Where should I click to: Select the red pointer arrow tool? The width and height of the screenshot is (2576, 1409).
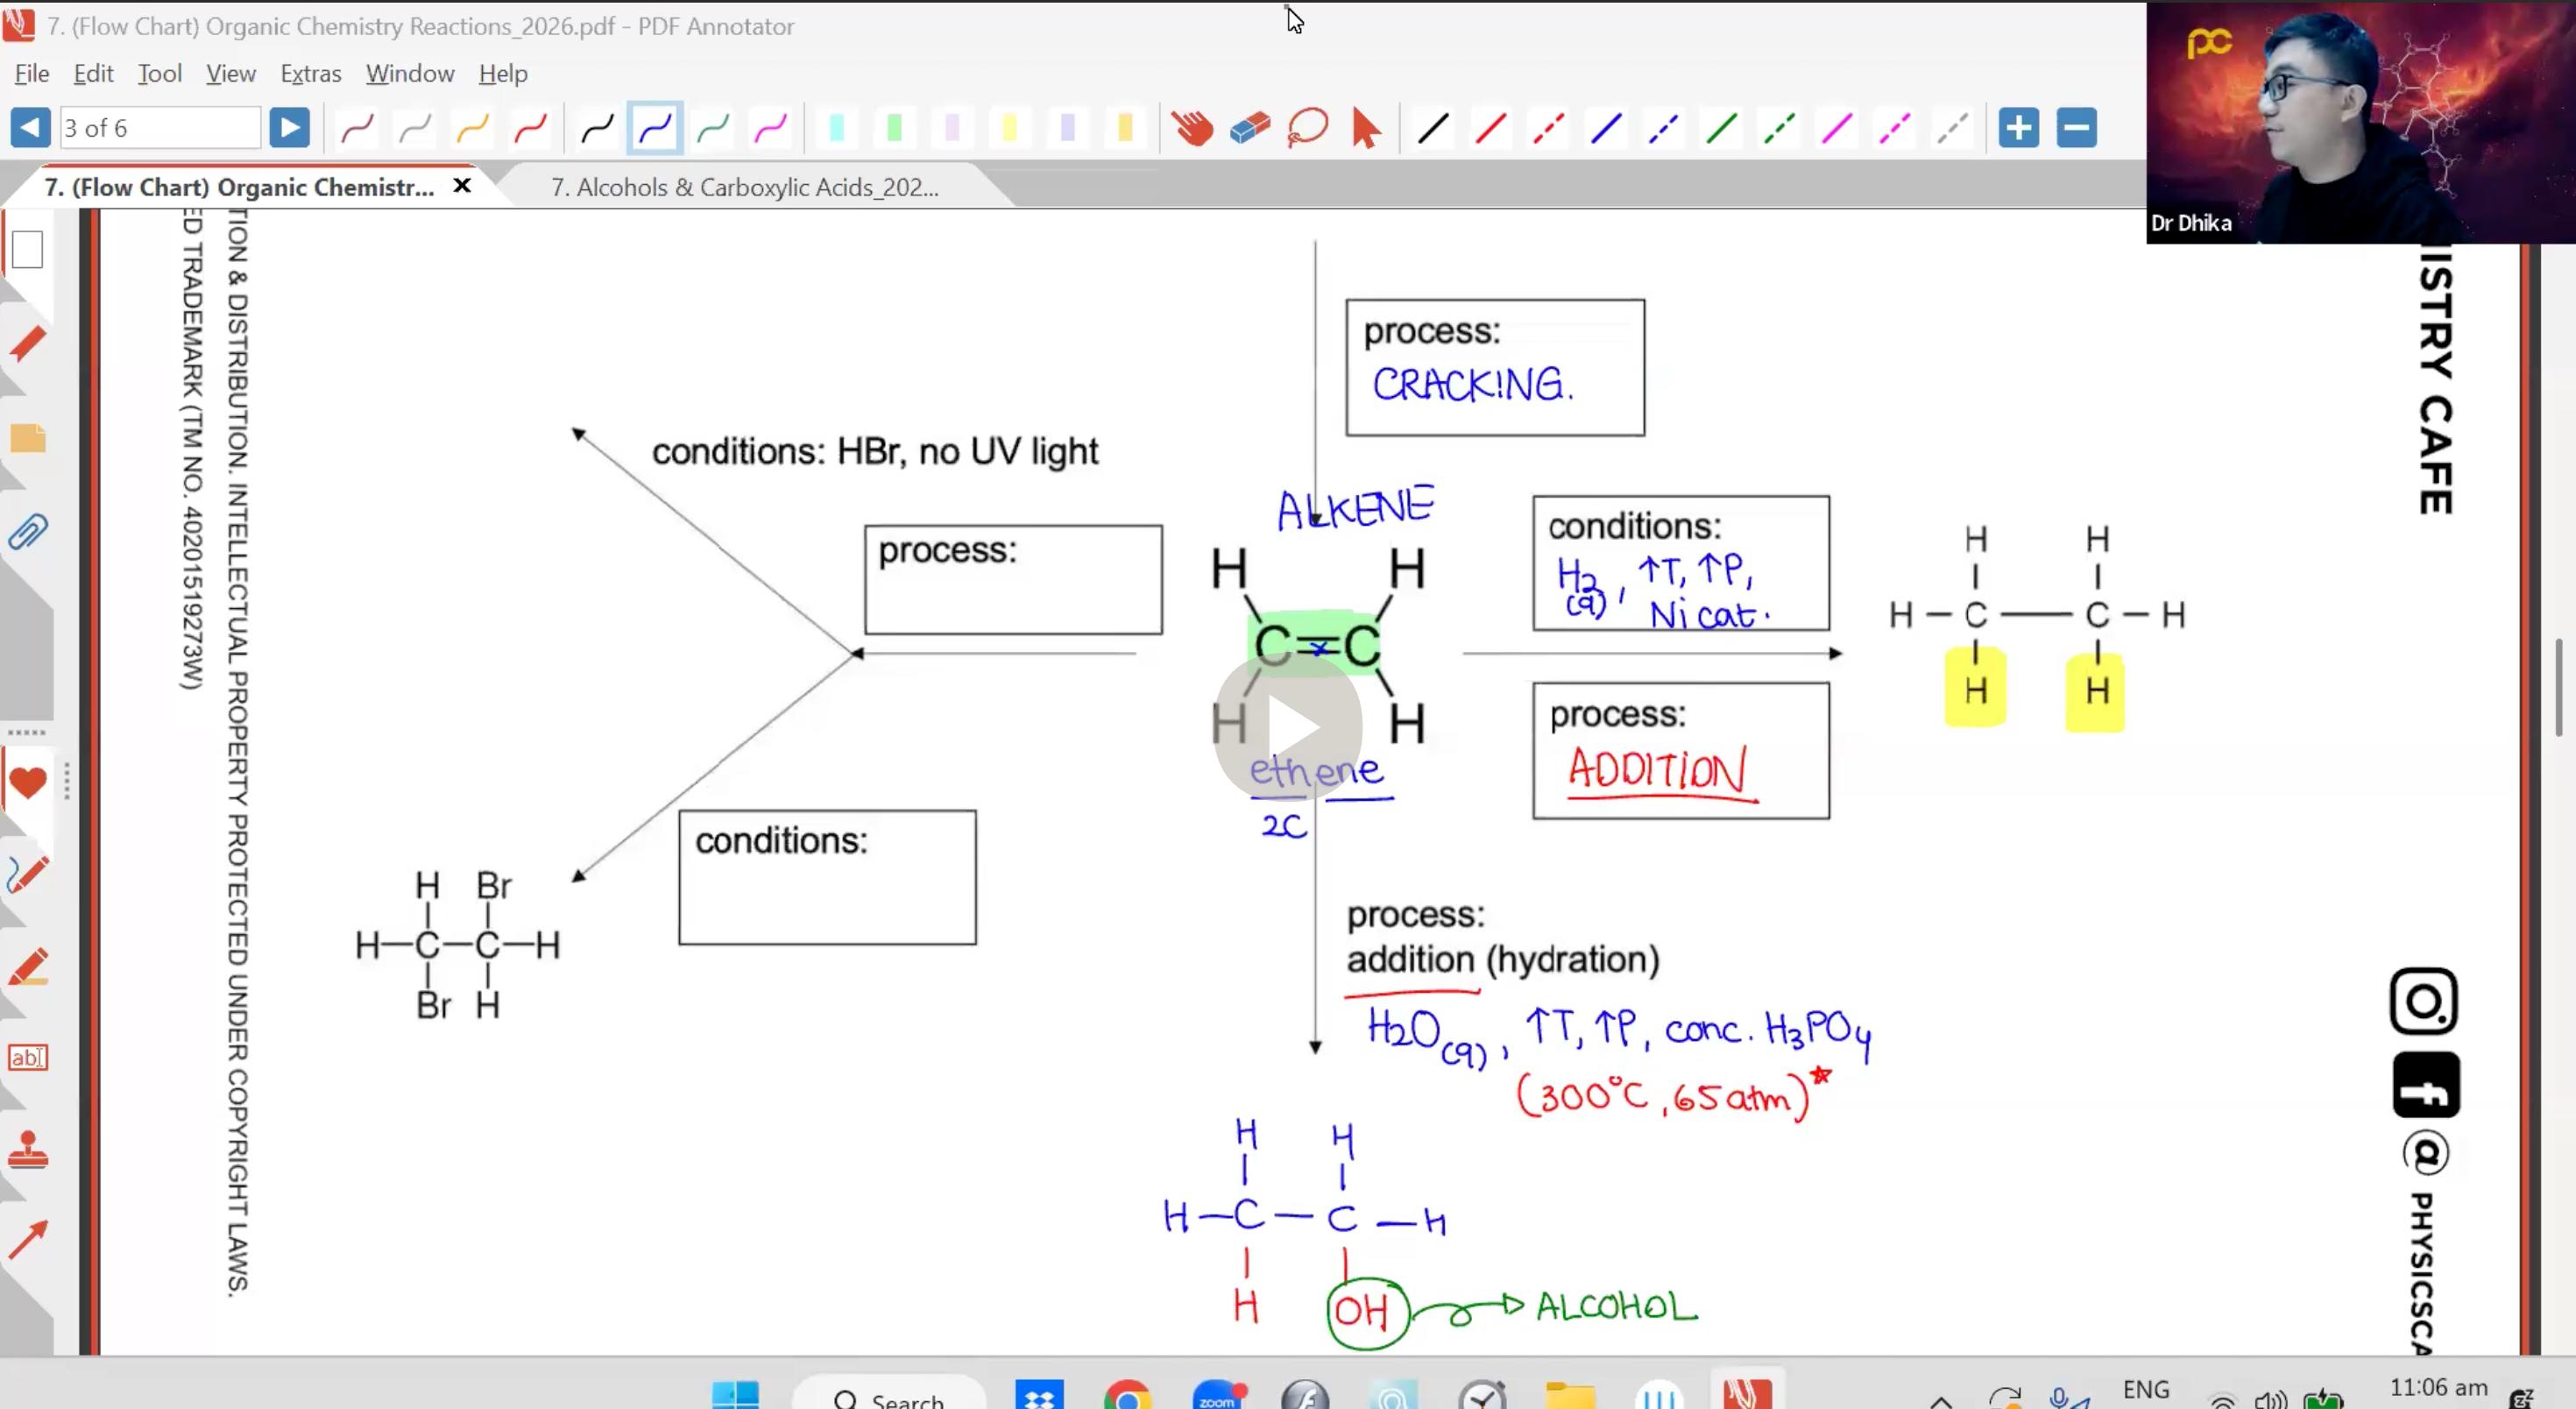tap(1365, 128)
